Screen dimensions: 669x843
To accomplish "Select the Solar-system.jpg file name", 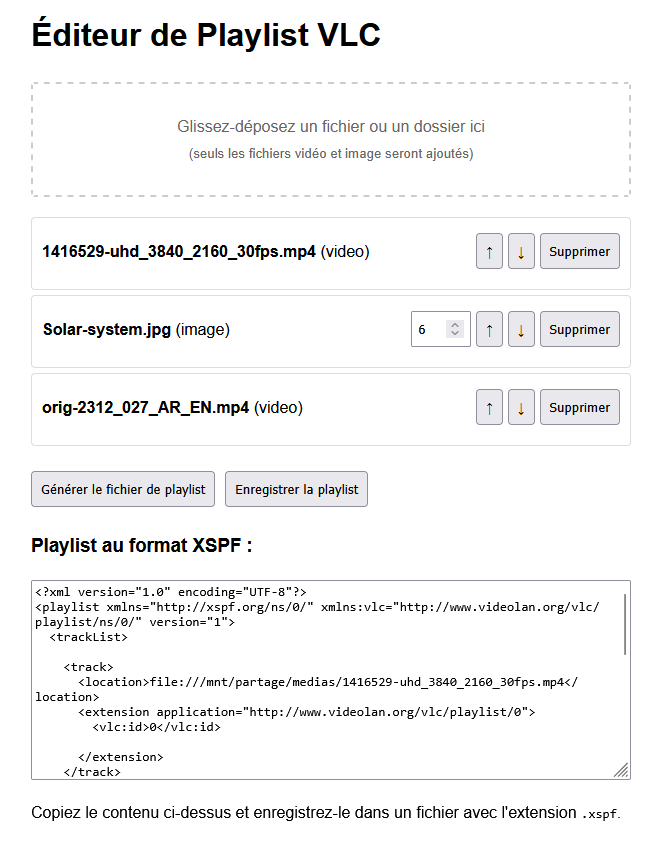I will (x=107, y=330).
